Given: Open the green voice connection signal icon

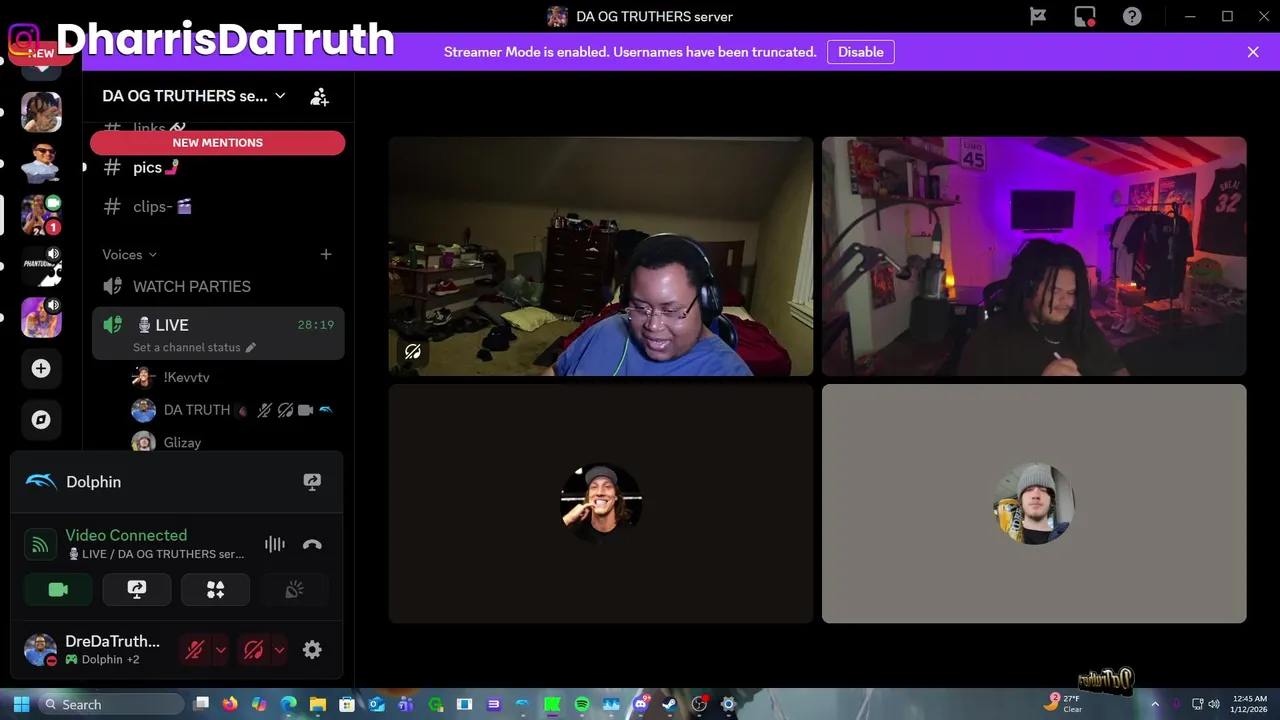Looking at the screenshot, I should pyautogui.click(x=40, y=544).
